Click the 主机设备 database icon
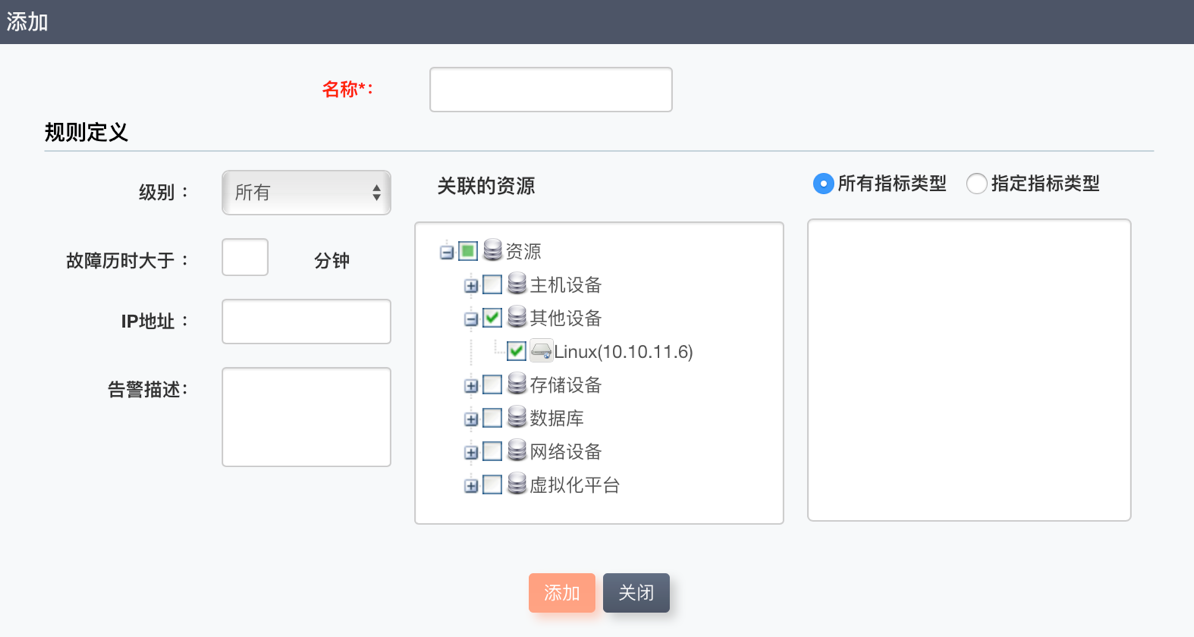This screenshot has width=1194, height=637. click(x=516, y=284)
